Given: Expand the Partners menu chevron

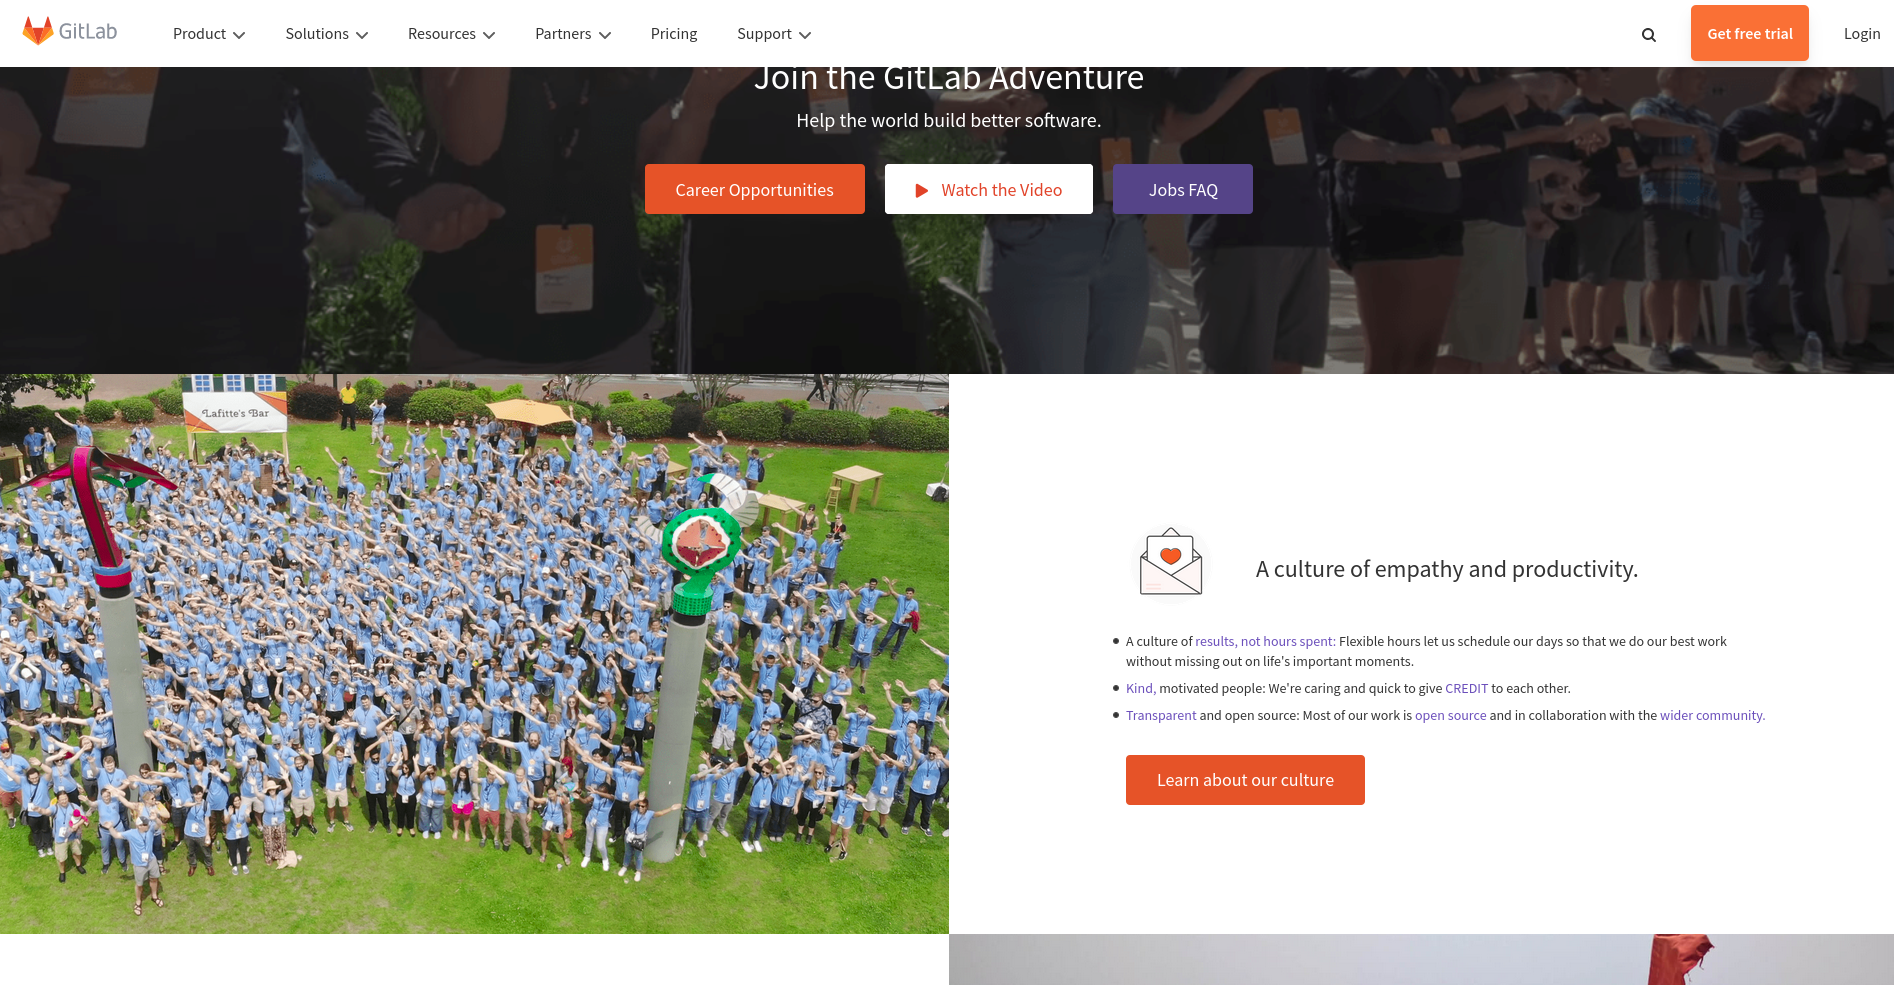Looking at the screenshot, I should pyautogui.click(x=605, y=35).
